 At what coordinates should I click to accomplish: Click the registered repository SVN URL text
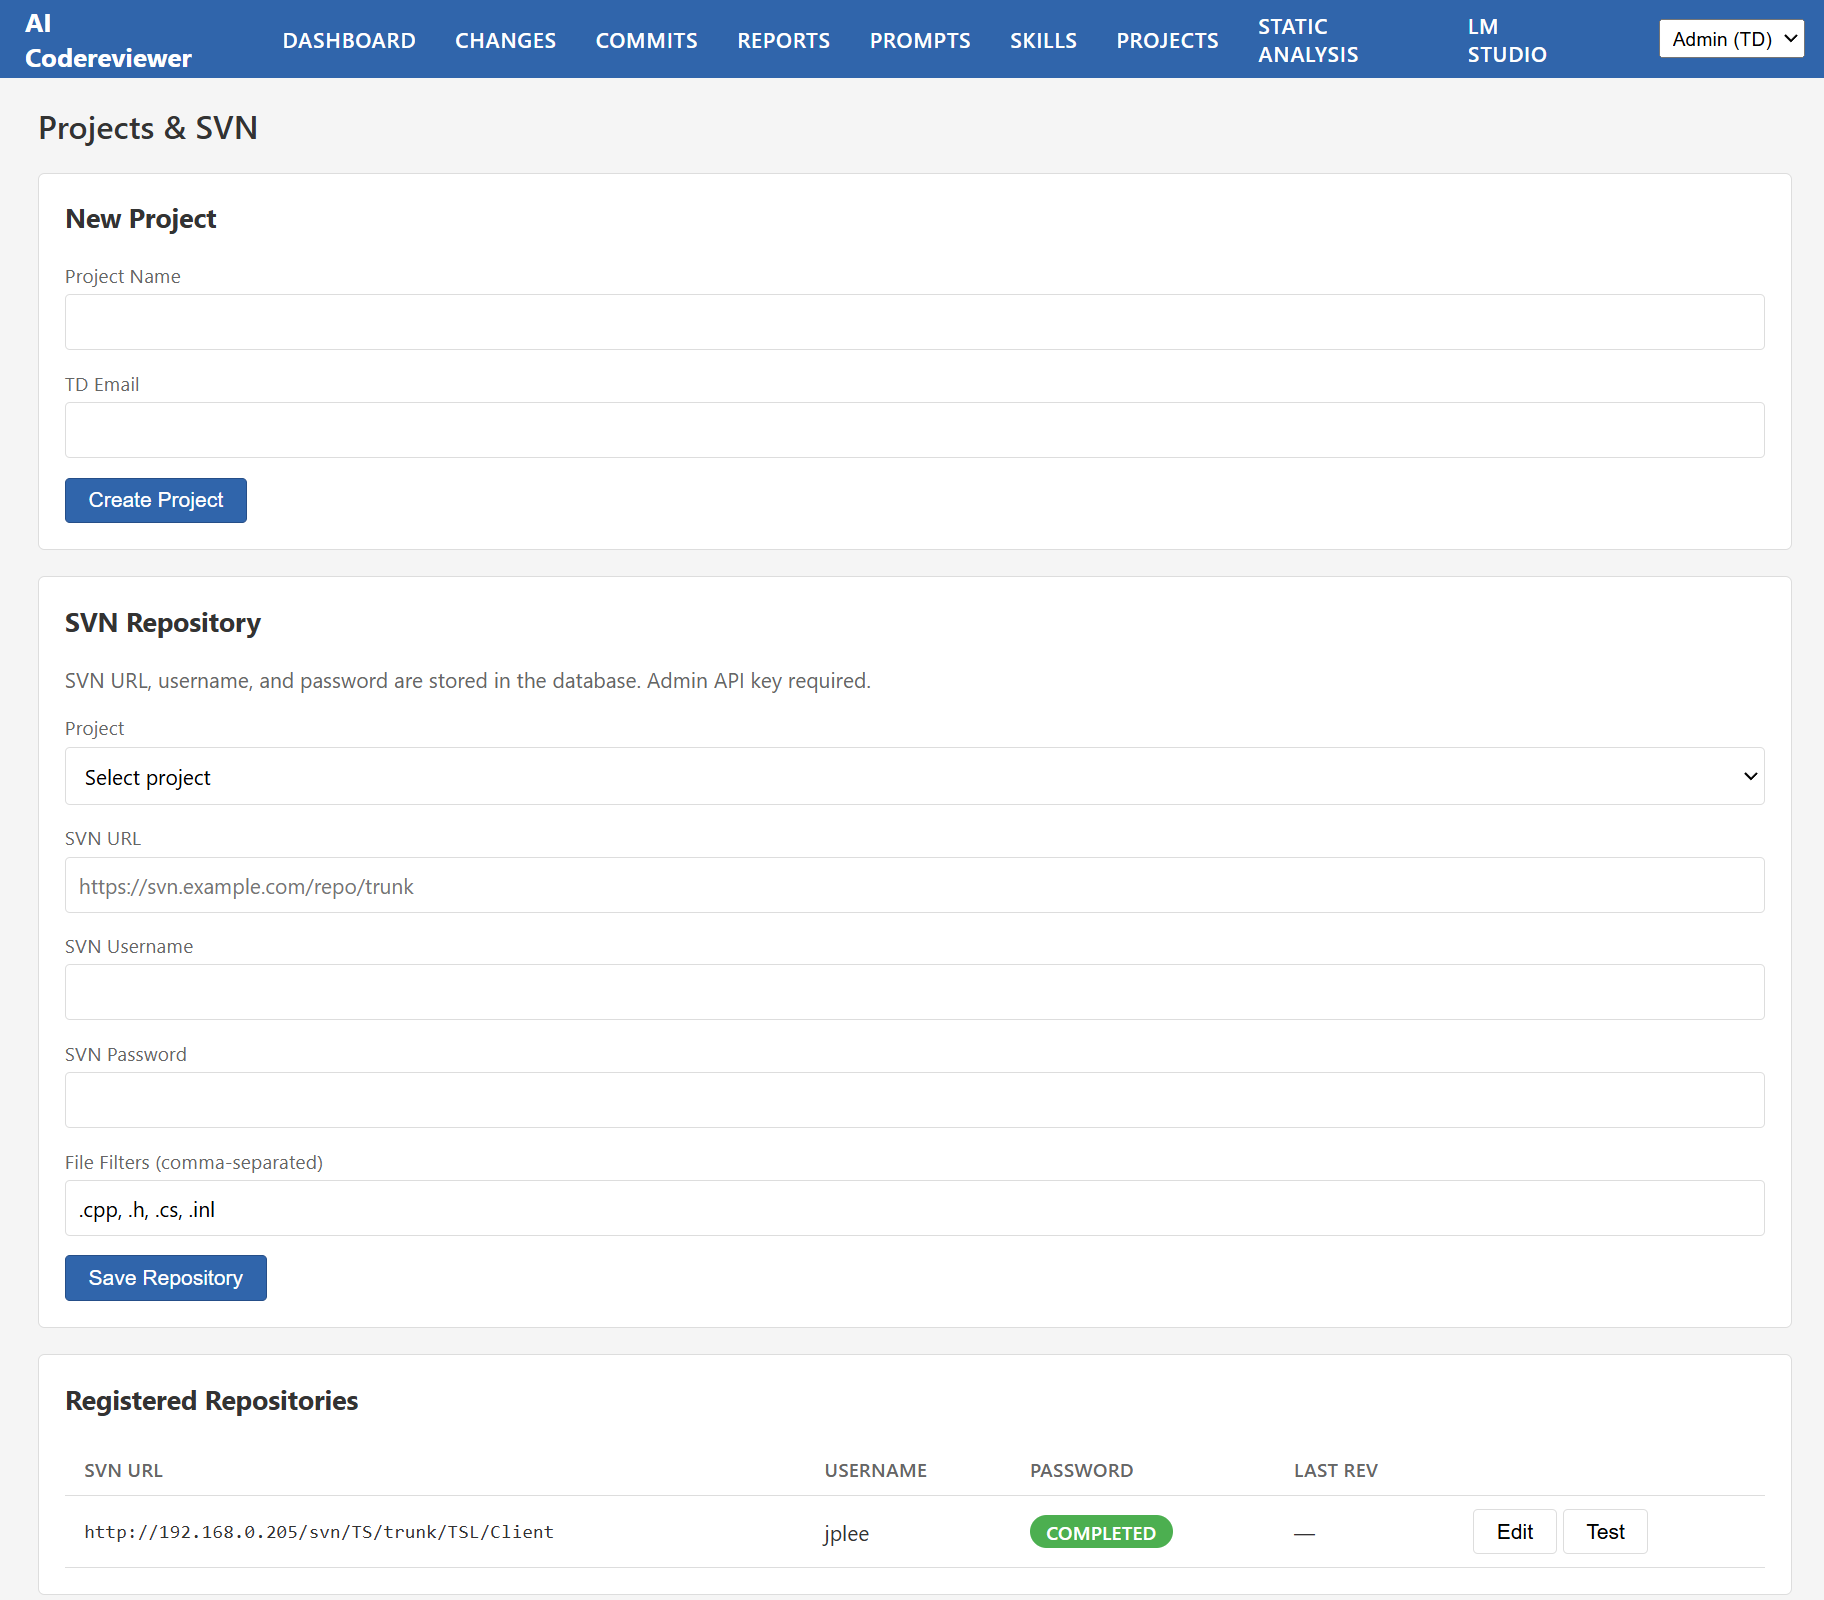pyautogui.click(x=319, y=1532)
